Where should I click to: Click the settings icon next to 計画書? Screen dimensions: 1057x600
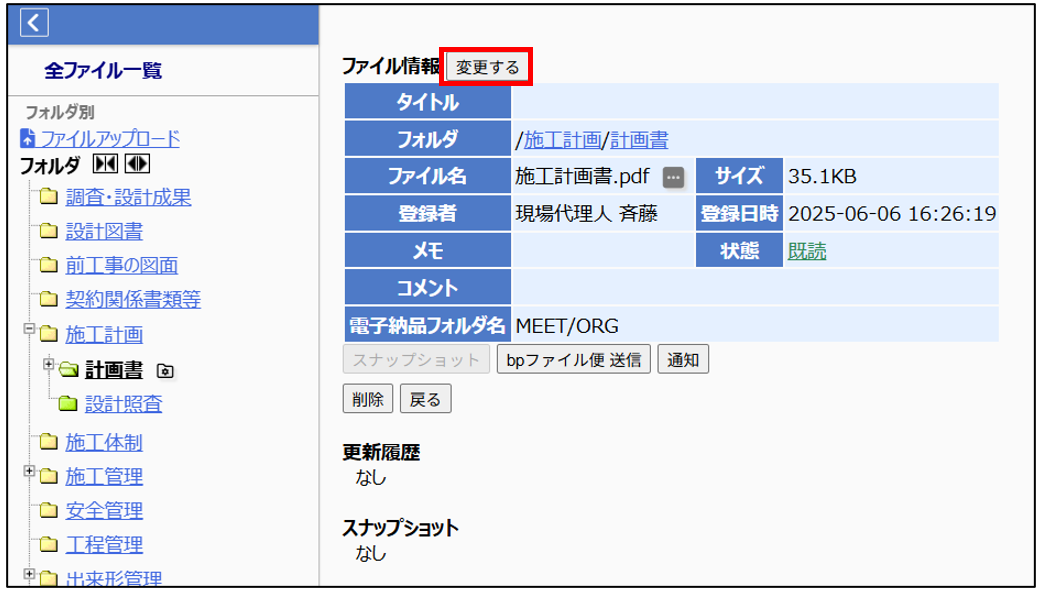(x=166, y=372)
